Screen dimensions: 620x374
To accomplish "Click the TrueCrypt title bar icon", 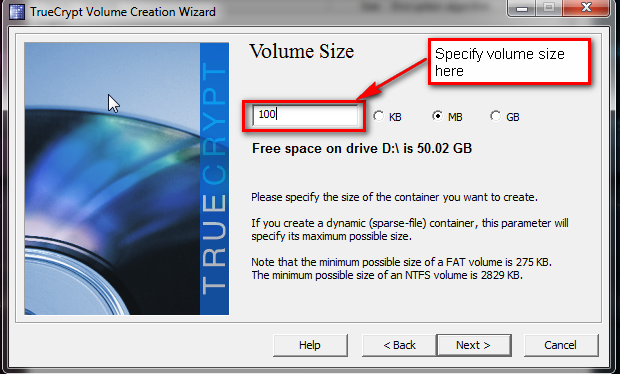I will [17, 12].
